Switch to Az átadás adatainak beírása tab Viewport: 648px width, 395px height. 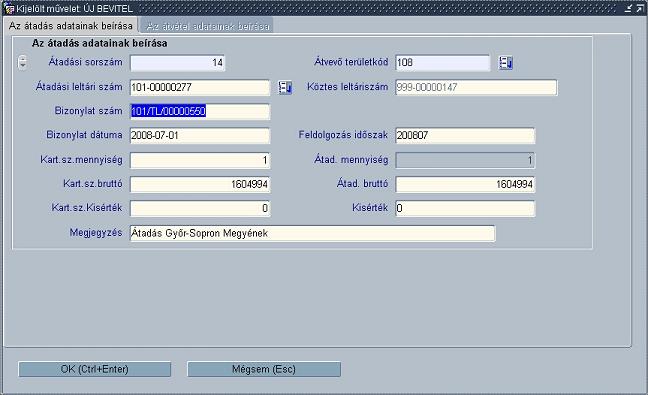(x=71, y=26)
